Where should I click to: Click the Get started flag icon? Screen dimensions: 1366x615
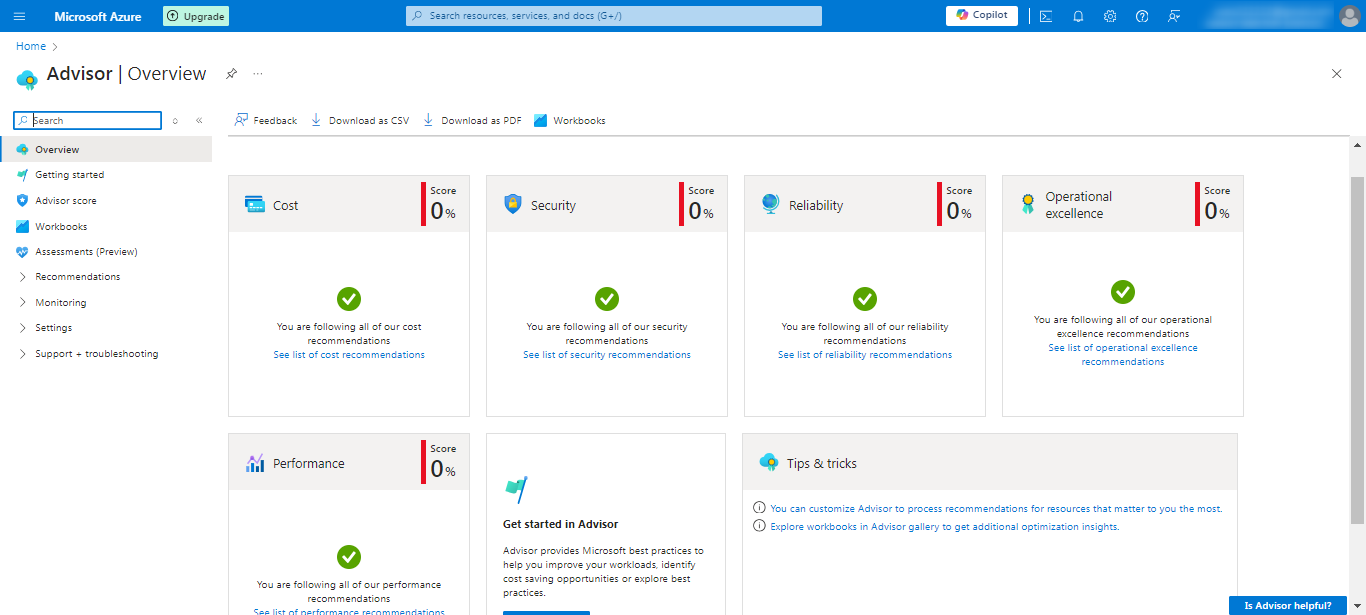pyautogui.click(x=516, y=490)
